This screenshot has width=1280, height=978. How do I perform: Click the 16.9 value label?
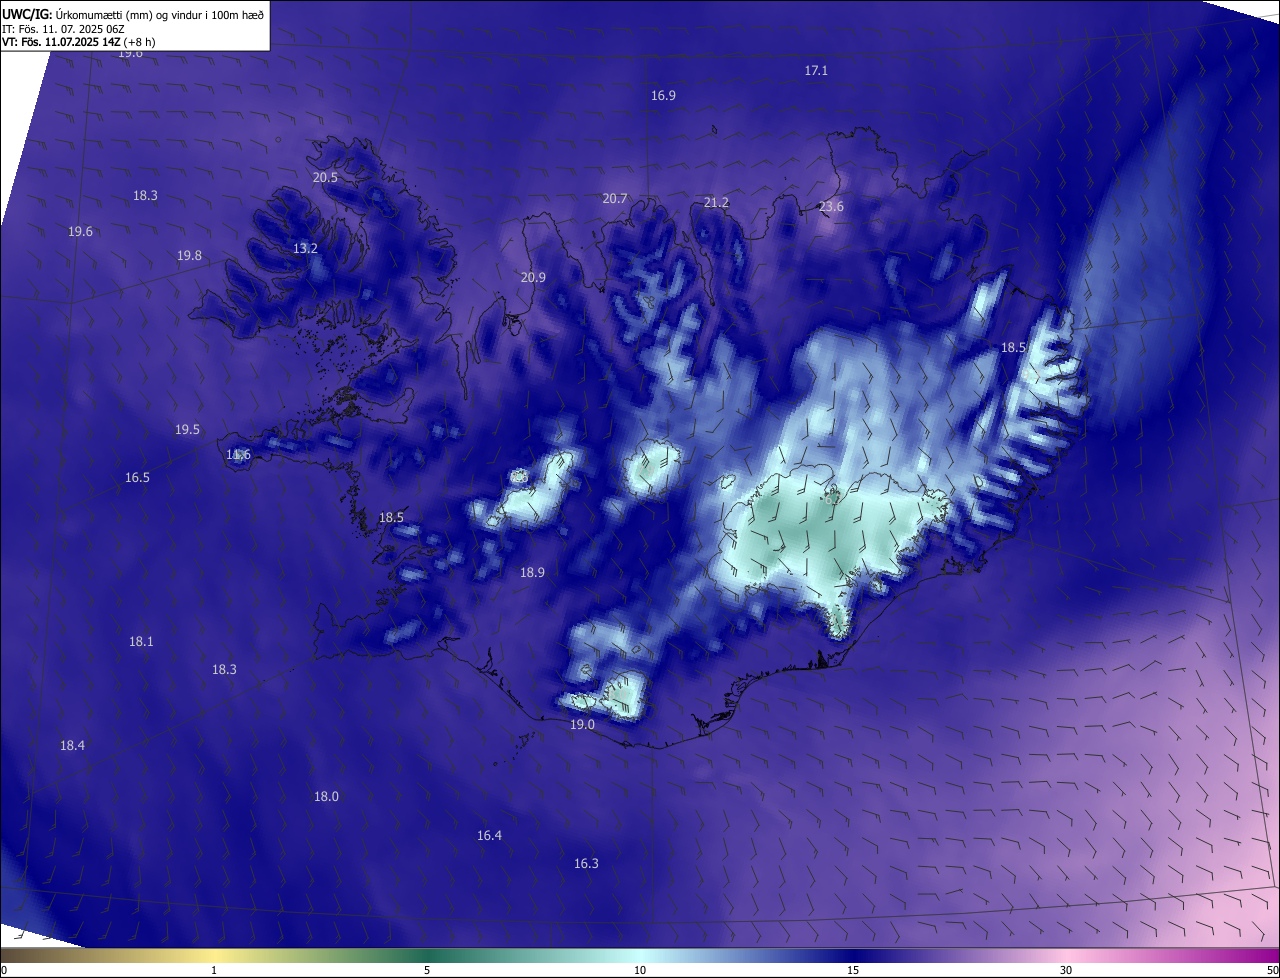tap(663, 96)
